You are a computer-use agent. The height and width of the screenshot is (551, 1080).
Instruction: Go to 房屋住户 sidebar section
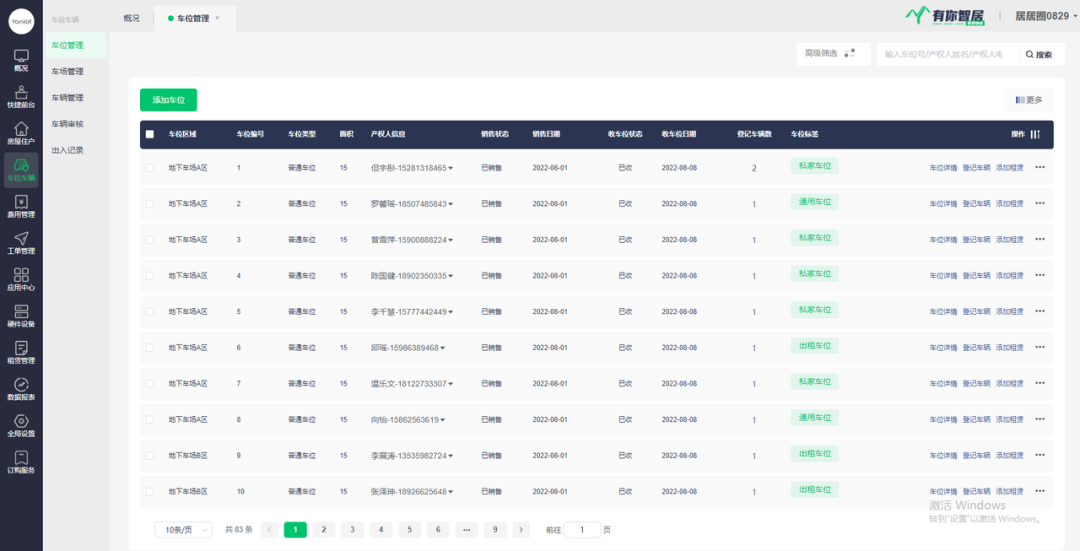tap(21, 133)
